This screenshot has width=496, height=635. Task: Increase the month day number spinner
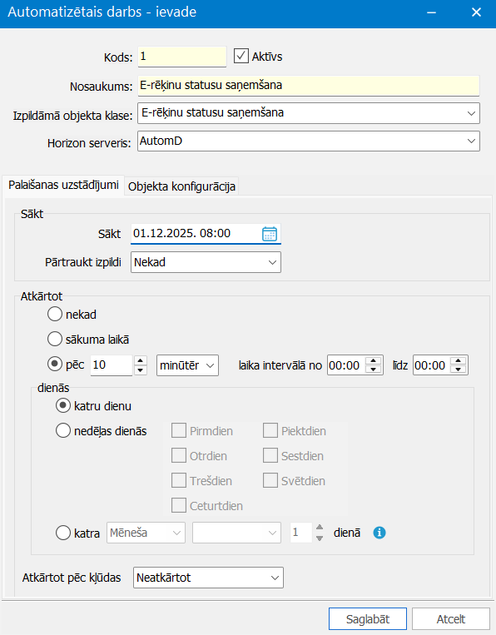click(x=319, y=527)
